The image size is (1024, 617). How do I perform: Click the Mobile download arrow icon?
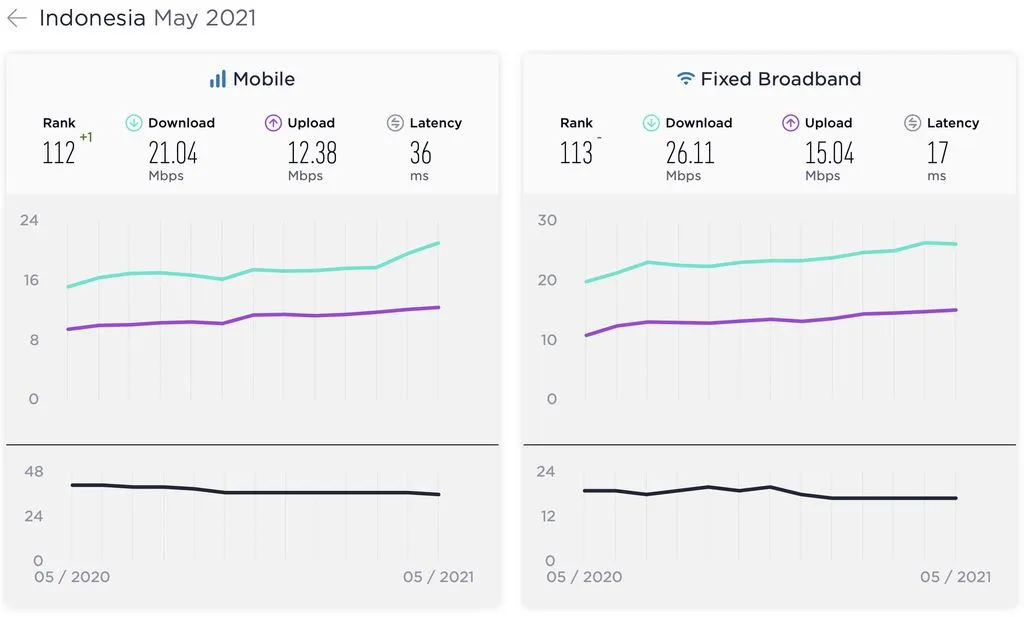[x=133, y=123]
